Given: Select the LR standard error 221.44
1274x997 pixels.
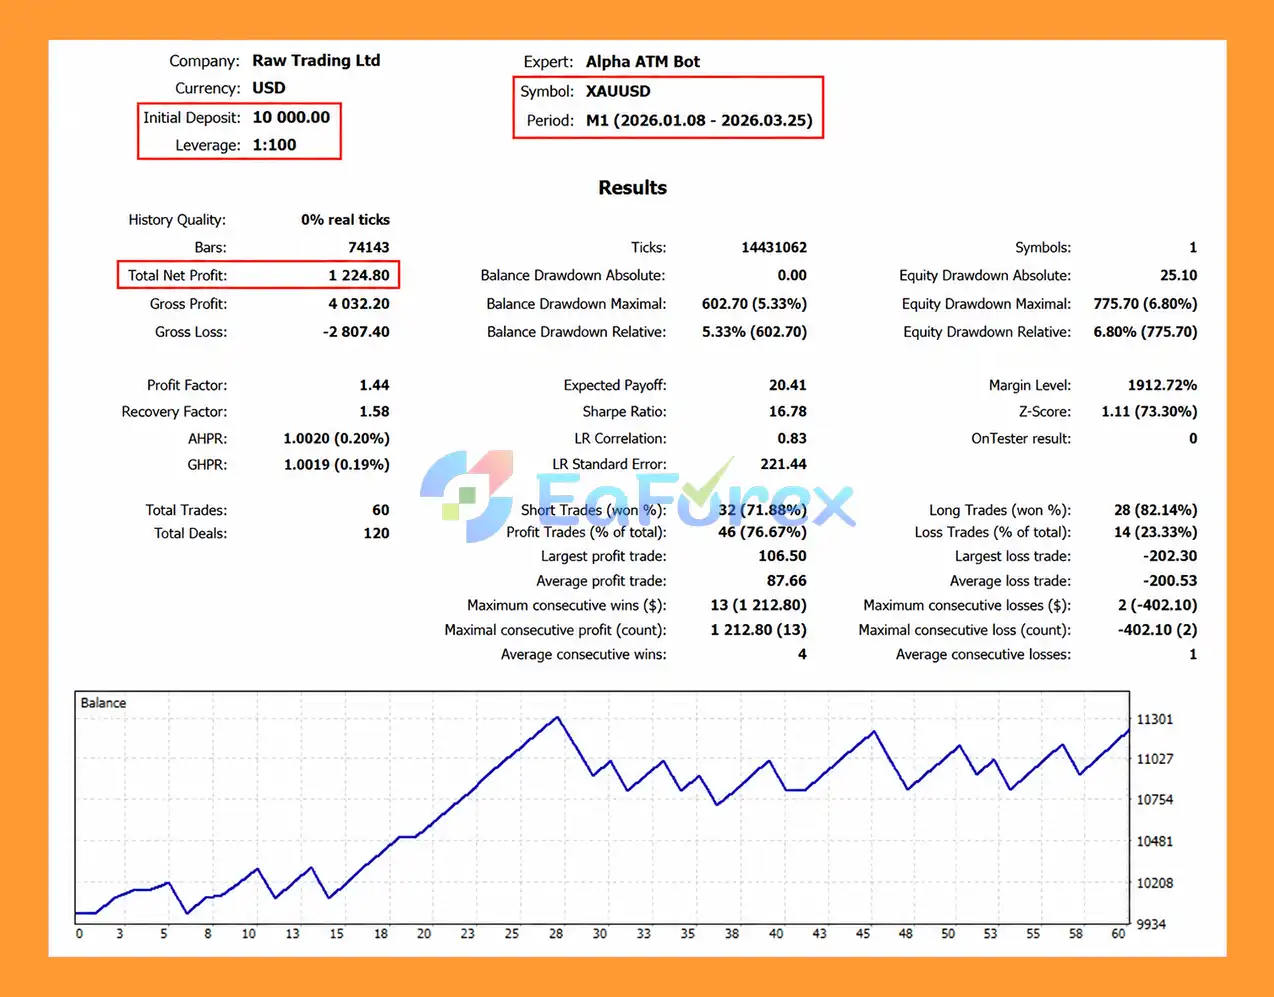Looking at the screenshot, I should (784, 464).
